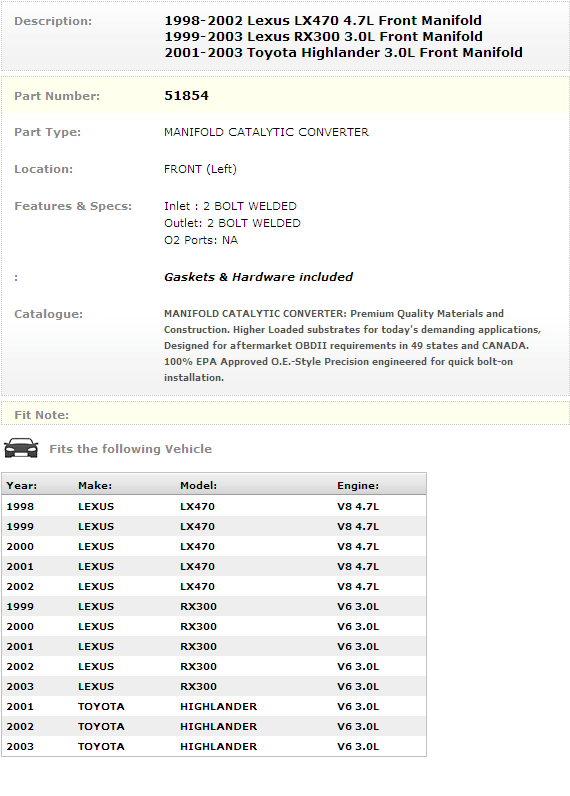This screenshot has height=796, width=570.
Task: Select the 2003 TOYOTA HIGHLANDER row
Action: (214, 746)
